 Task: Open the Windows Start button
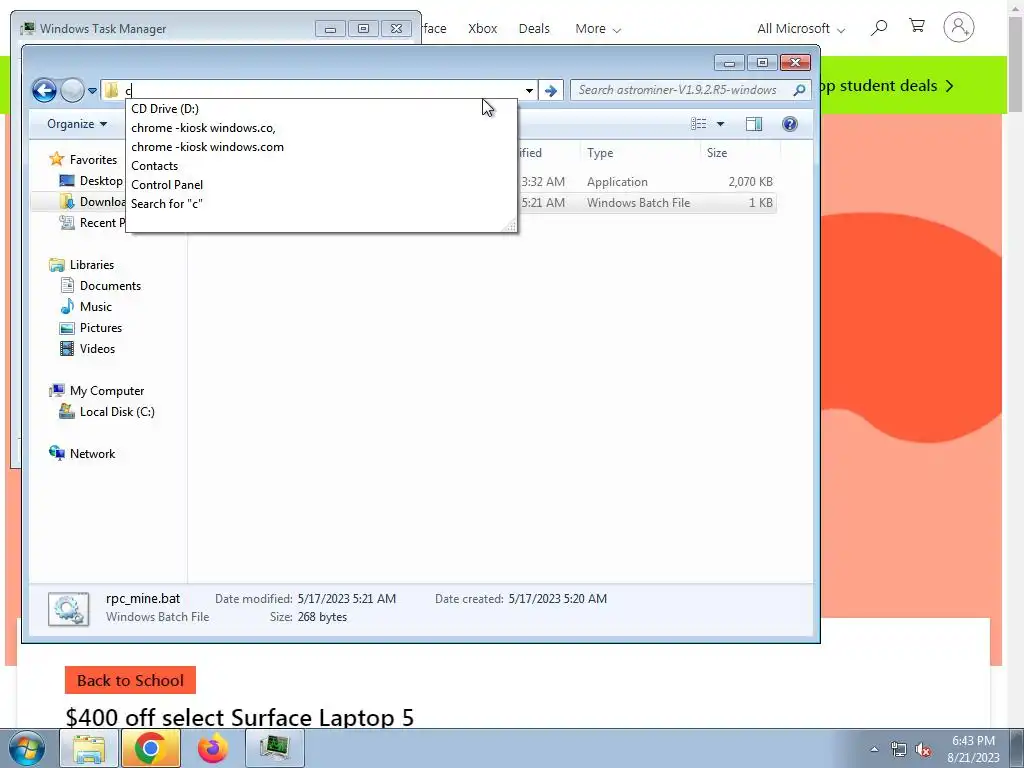tap(26, 748)
